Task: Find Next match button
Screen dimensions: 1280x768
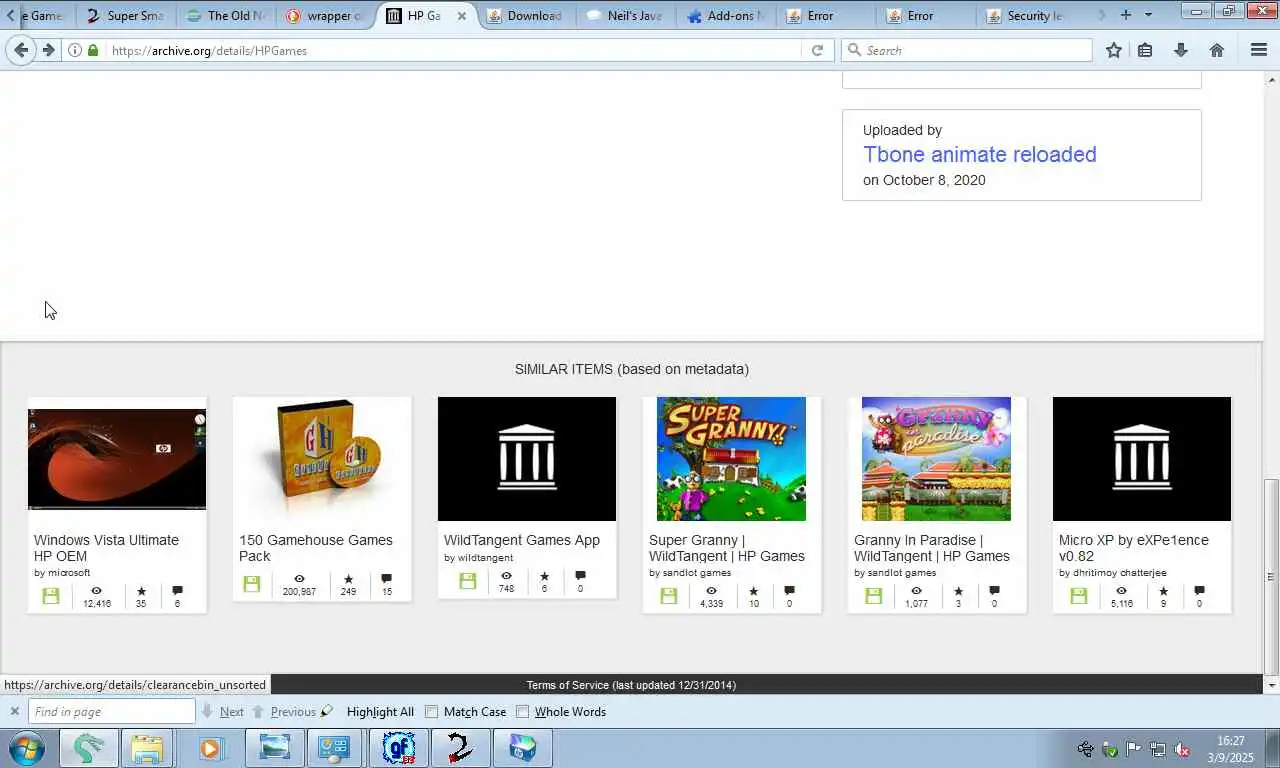Action: [x=222, y=712]
